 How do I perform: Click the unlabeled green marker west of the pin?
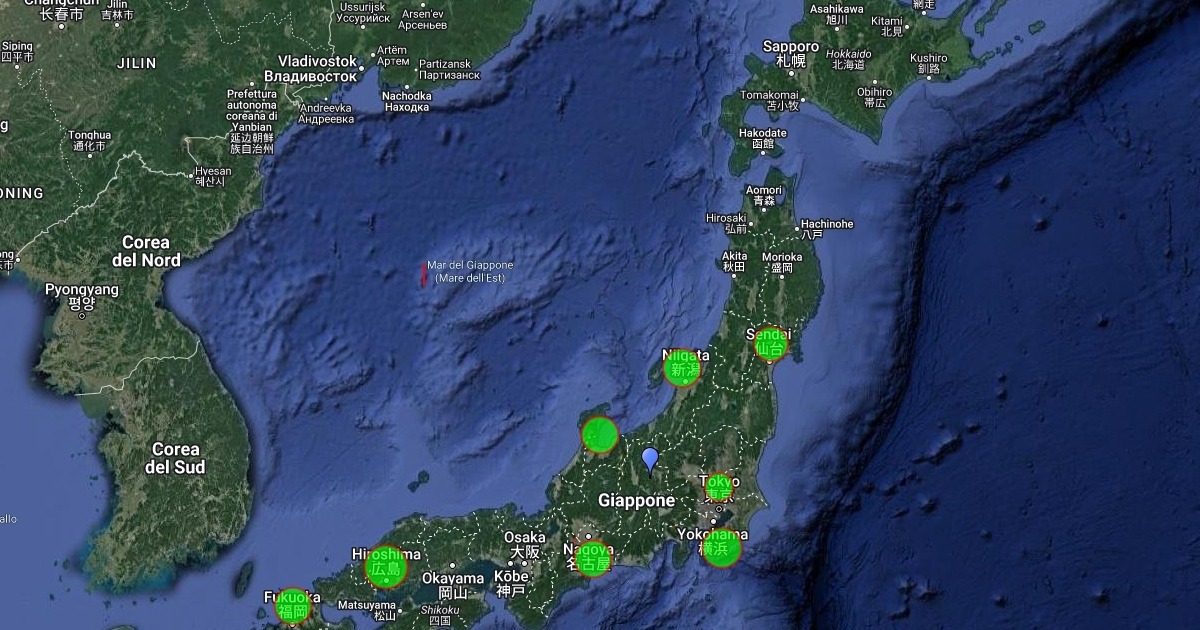pyautogui.click(x=600, y=436)
